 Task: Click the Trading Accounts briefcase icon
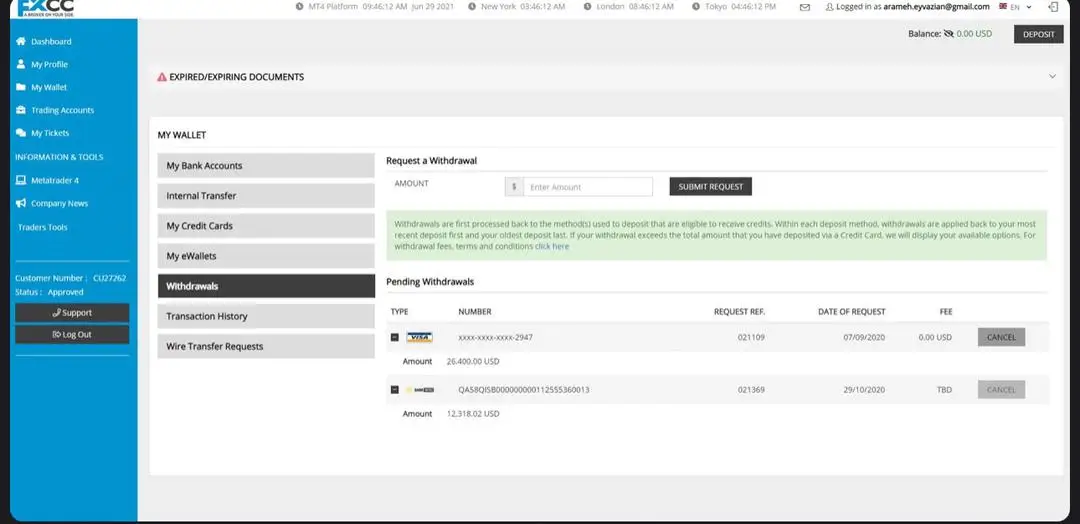tap(21, 110)
